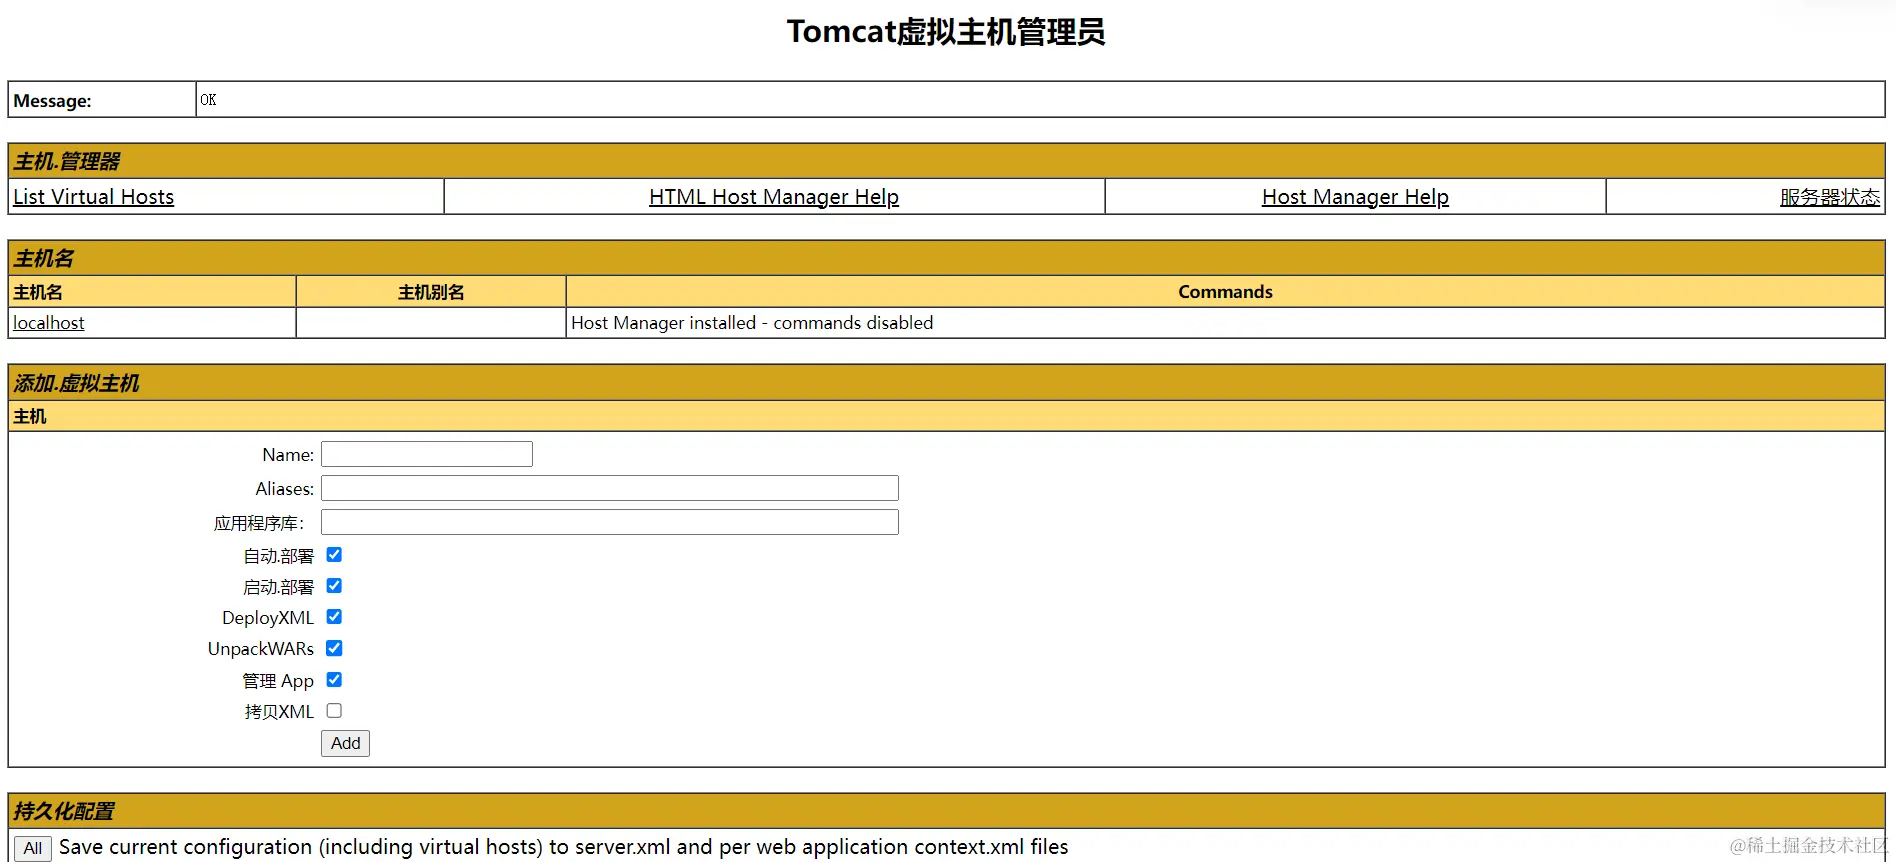Uncheck the 启动.部署 checkbox
Viewport: 1896px width, 862px height.
(x=334, y=586)
